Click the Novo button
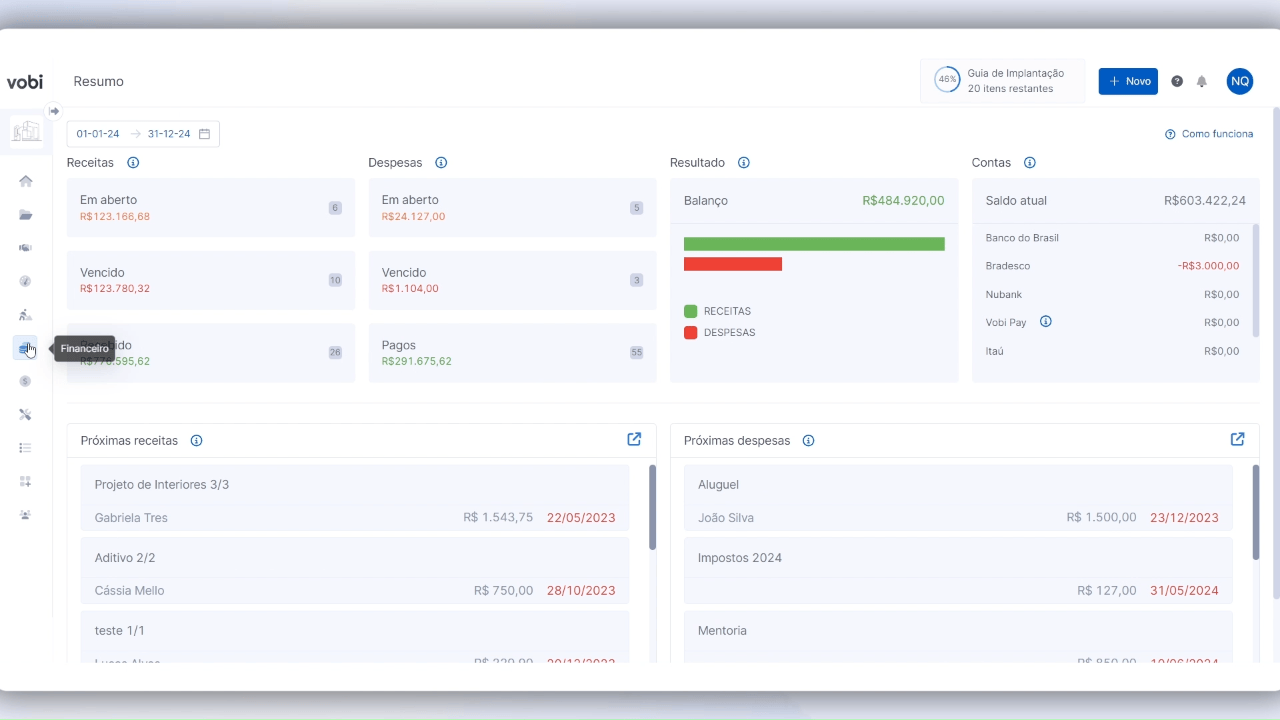The width and height of the screenshot is (1280, 720). [x=1128, y=82]
